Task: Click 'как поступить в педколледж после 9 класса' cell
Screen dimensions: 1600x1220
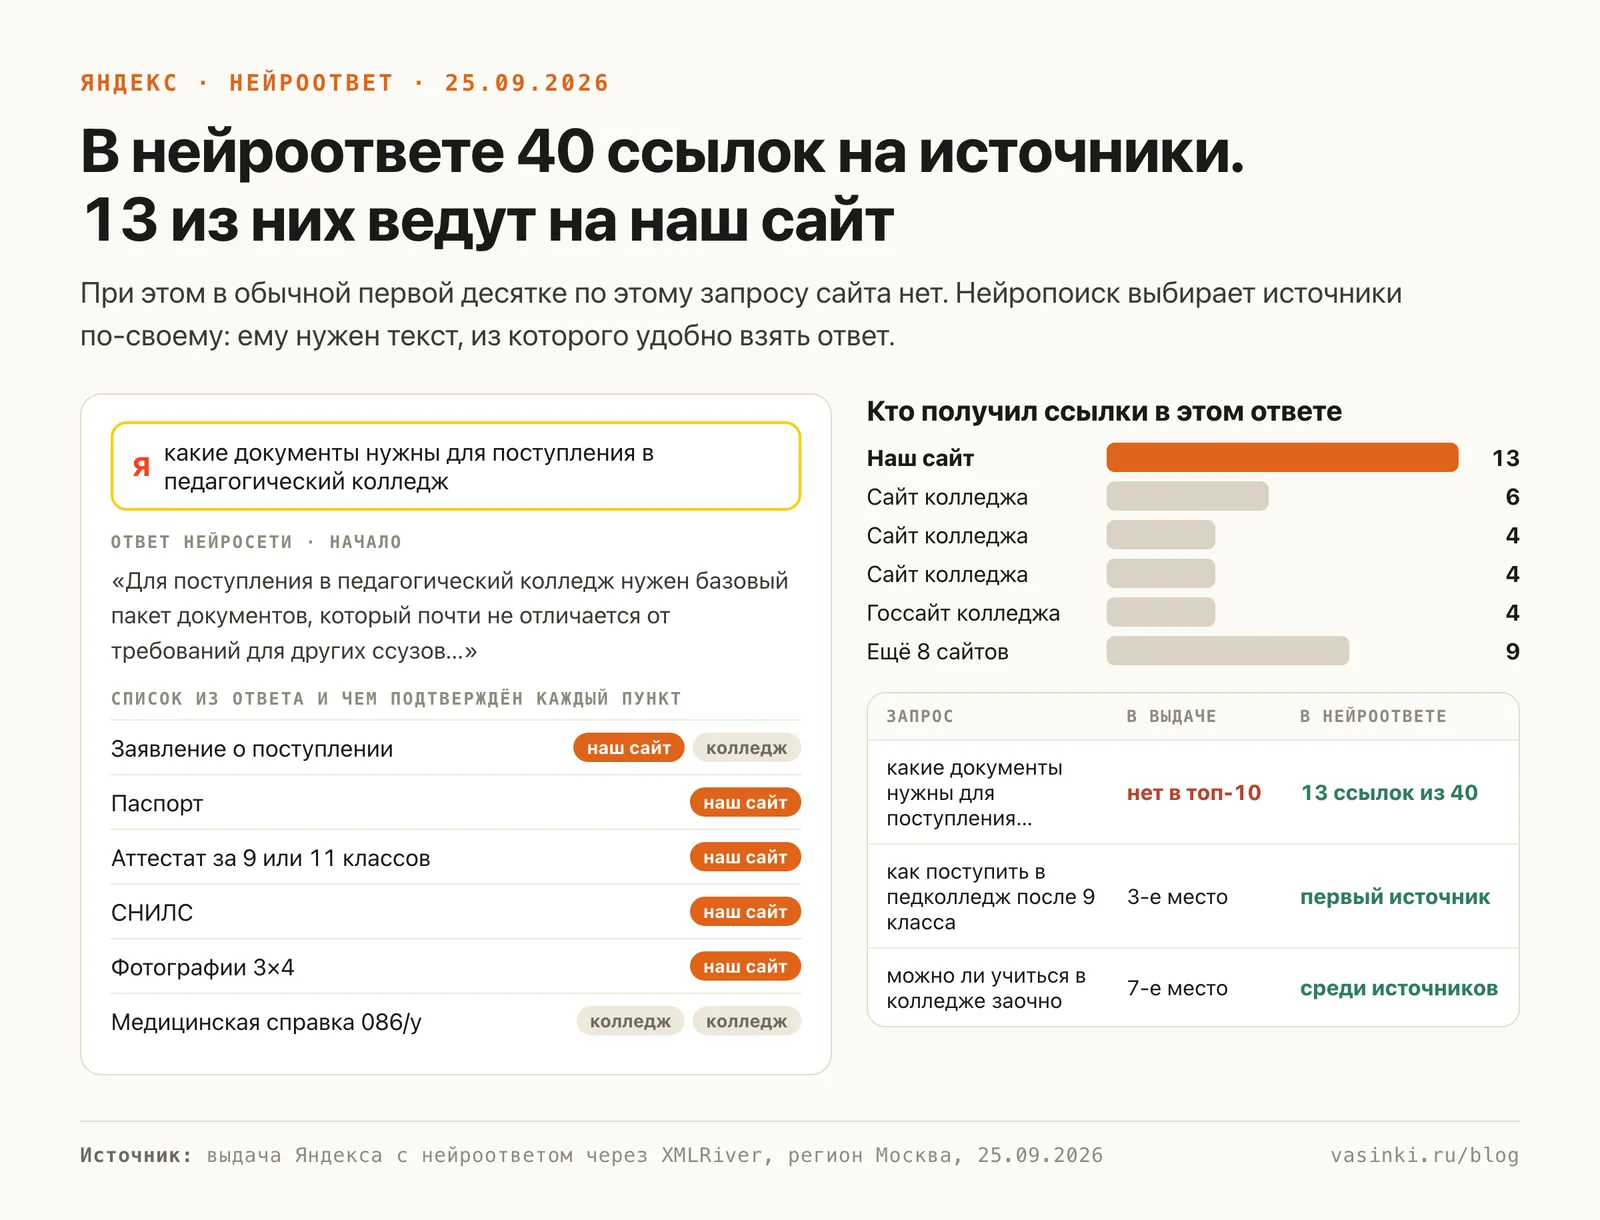Action: 990,897
